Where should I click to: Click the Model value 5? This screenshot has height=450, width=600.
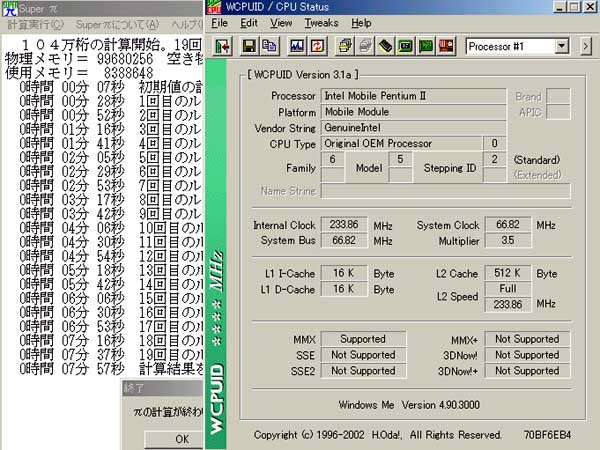[x=400, y=159]
